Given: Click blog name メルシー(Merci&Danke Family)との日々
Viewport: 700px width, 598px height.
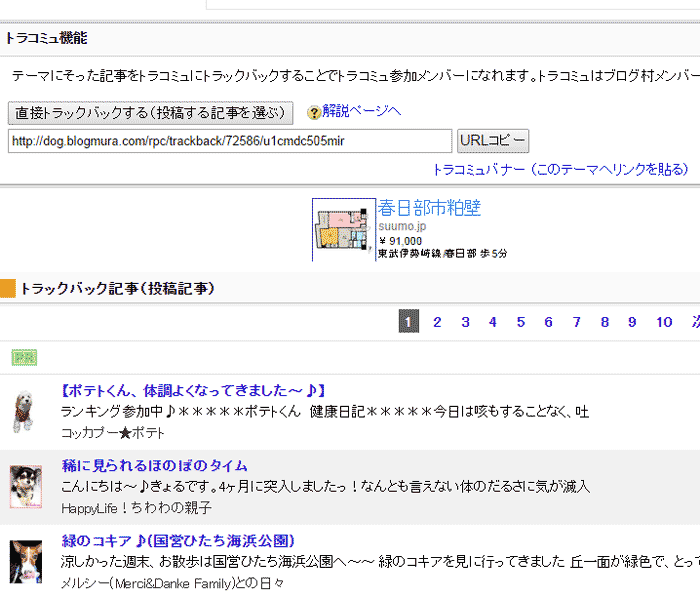Looking at the screenshot, I should pos(172,583).
